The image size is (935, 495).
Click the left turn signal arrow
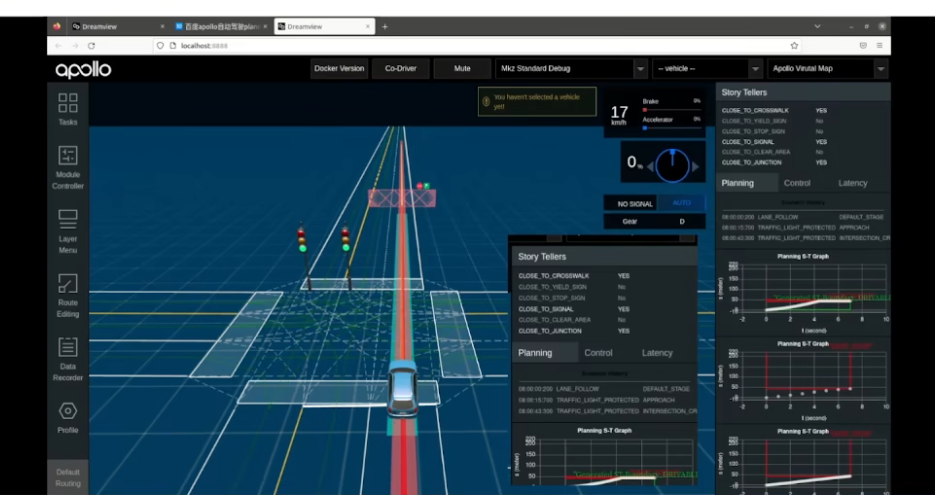(x=650, y=167)
